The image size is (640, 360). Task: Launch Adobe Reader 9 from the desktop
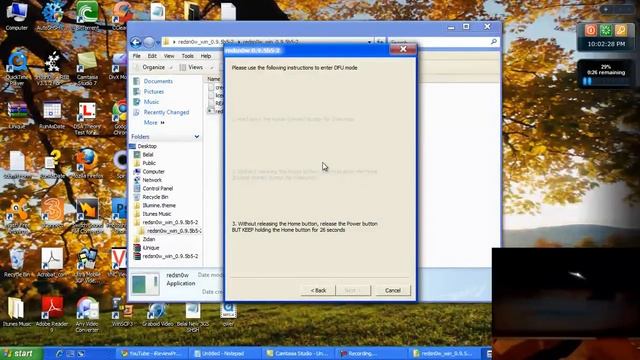[x=52, y=314]
